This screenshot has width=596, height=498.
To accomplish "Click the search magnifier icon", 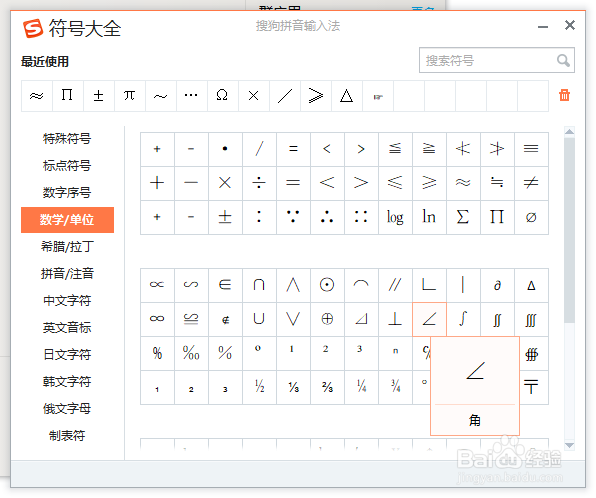I will [563, 60].
